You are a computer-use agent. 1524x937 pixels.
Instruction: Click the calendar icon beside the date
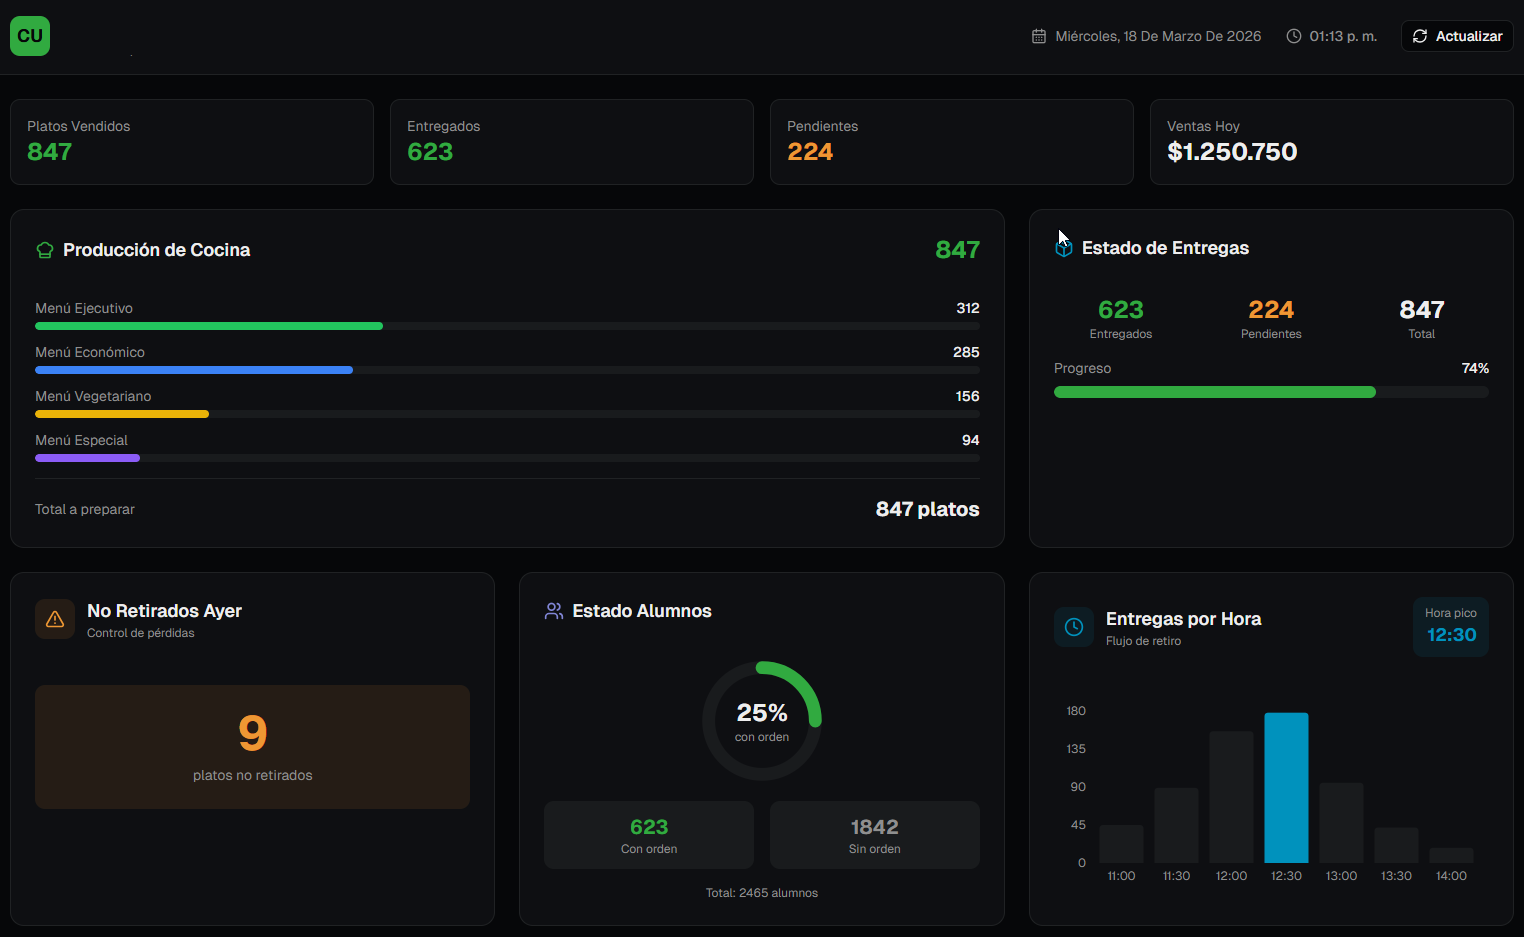[1039, 36]
